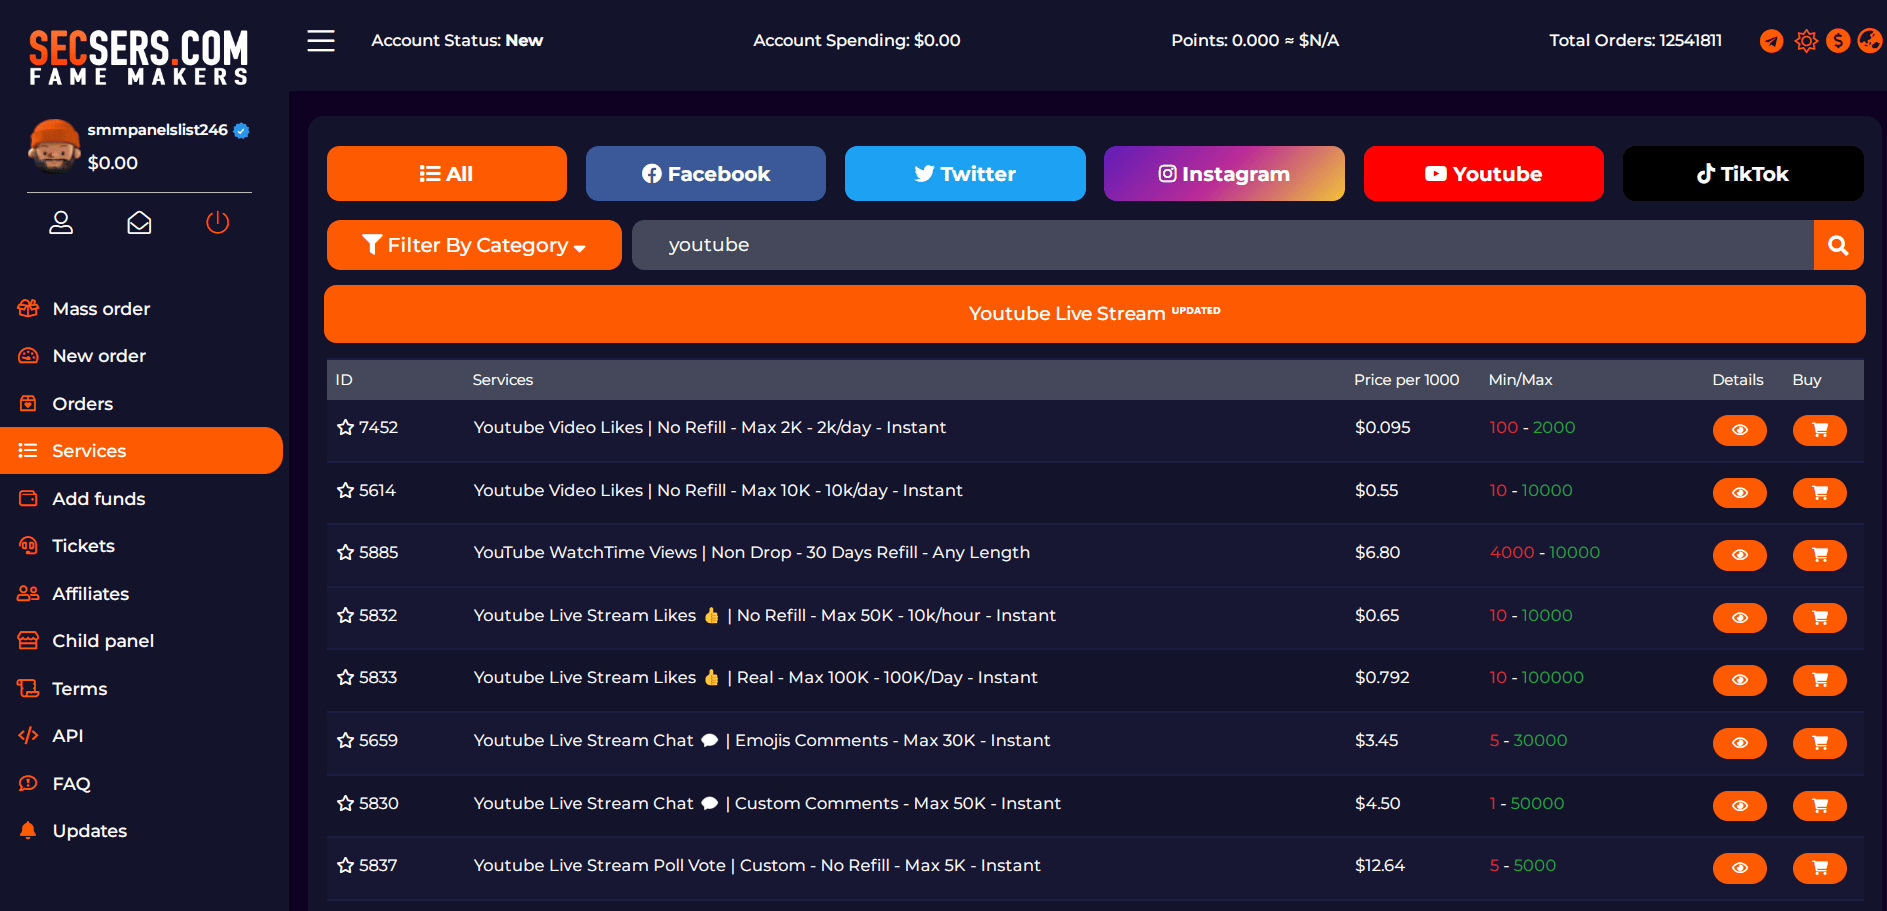
Task: Switch to the Instagram services tab
Action: tap(1223, 174)
